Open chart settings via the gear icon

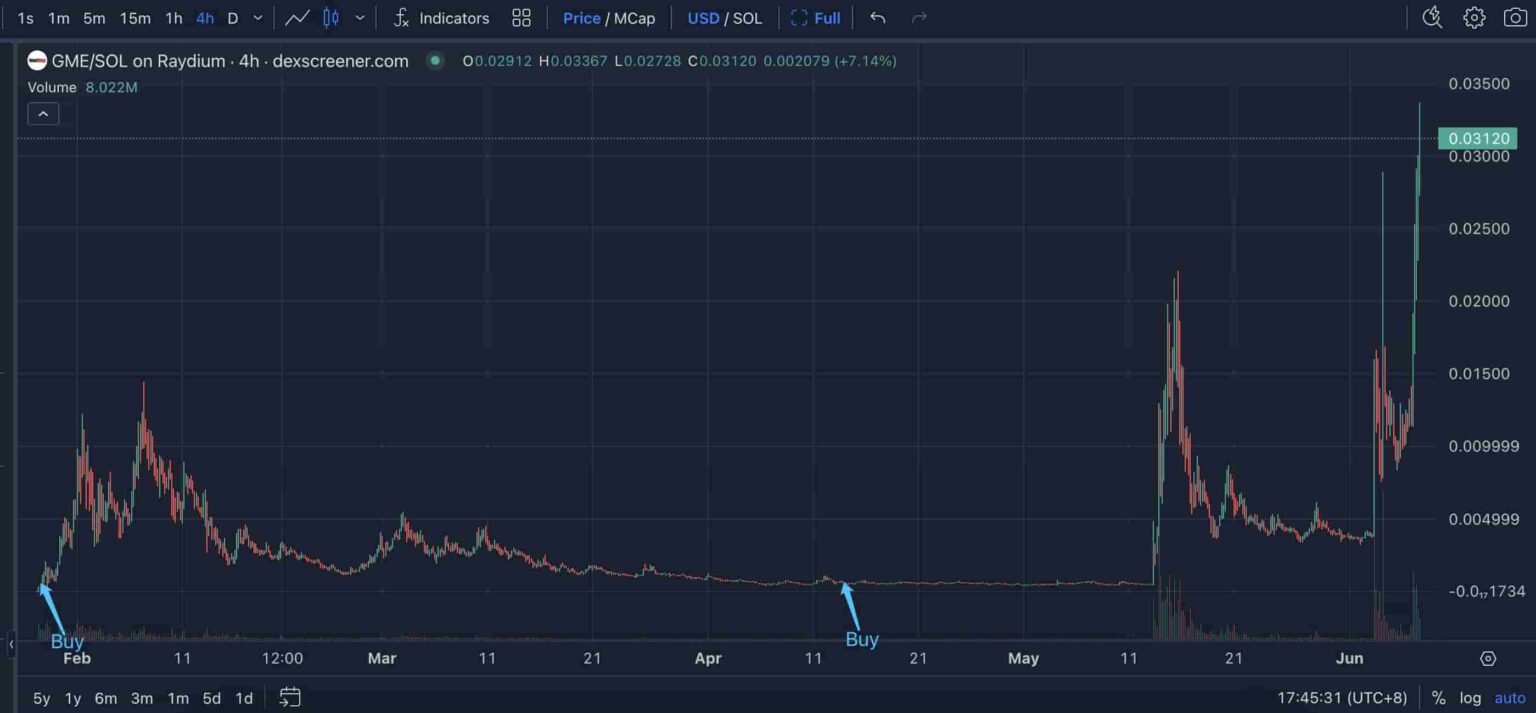(1474, 17)
